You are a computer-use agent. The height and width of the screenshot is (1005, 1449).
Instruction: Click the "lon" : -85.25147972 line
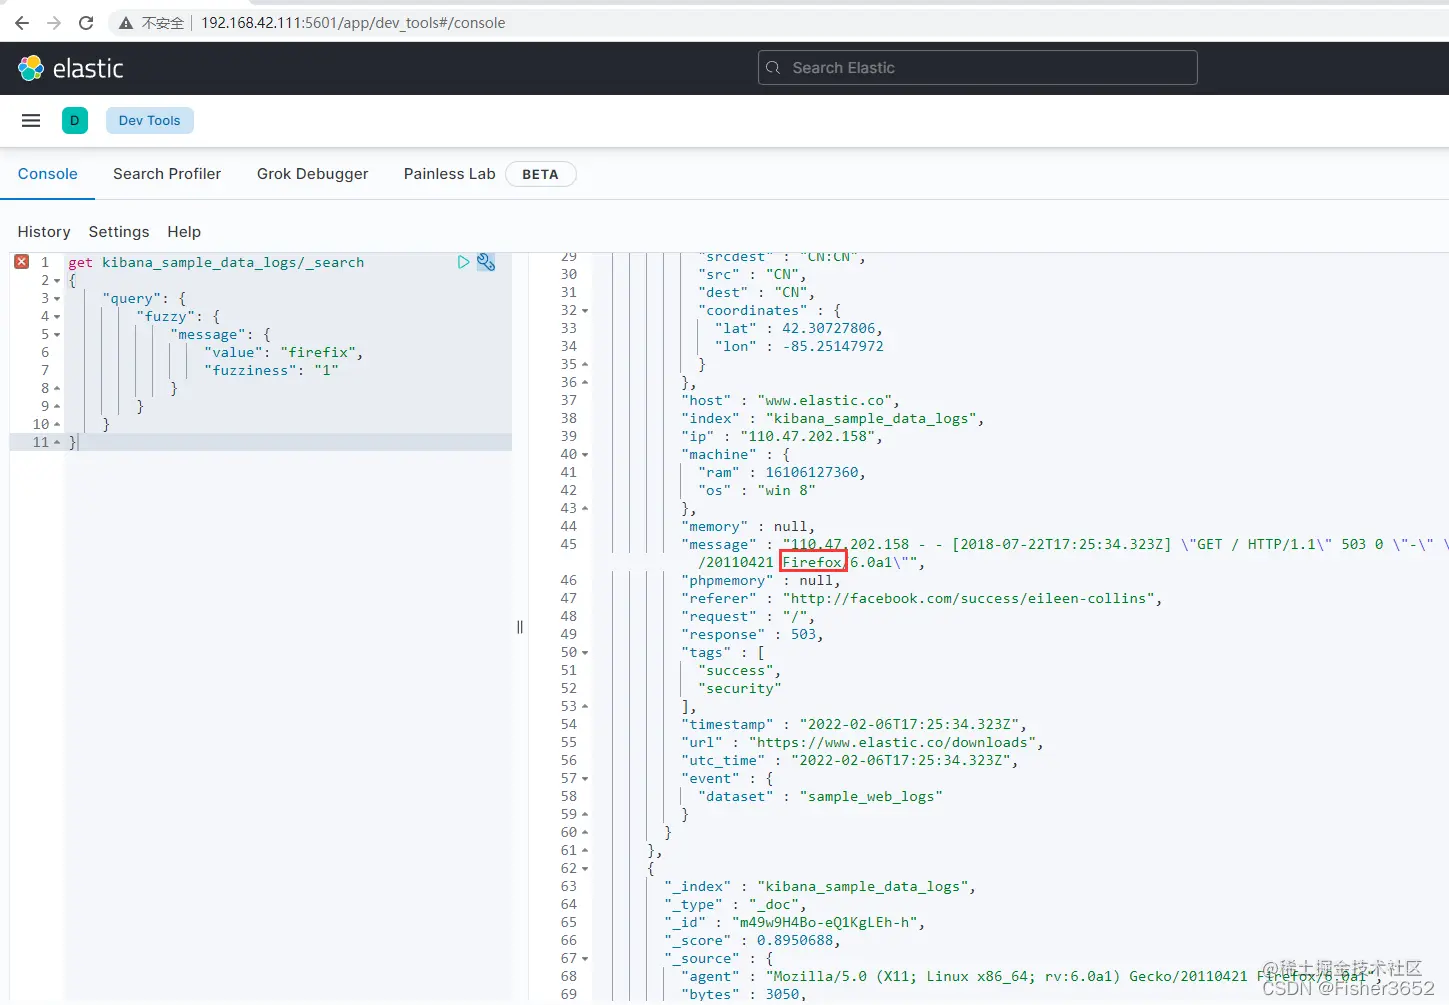799,346
